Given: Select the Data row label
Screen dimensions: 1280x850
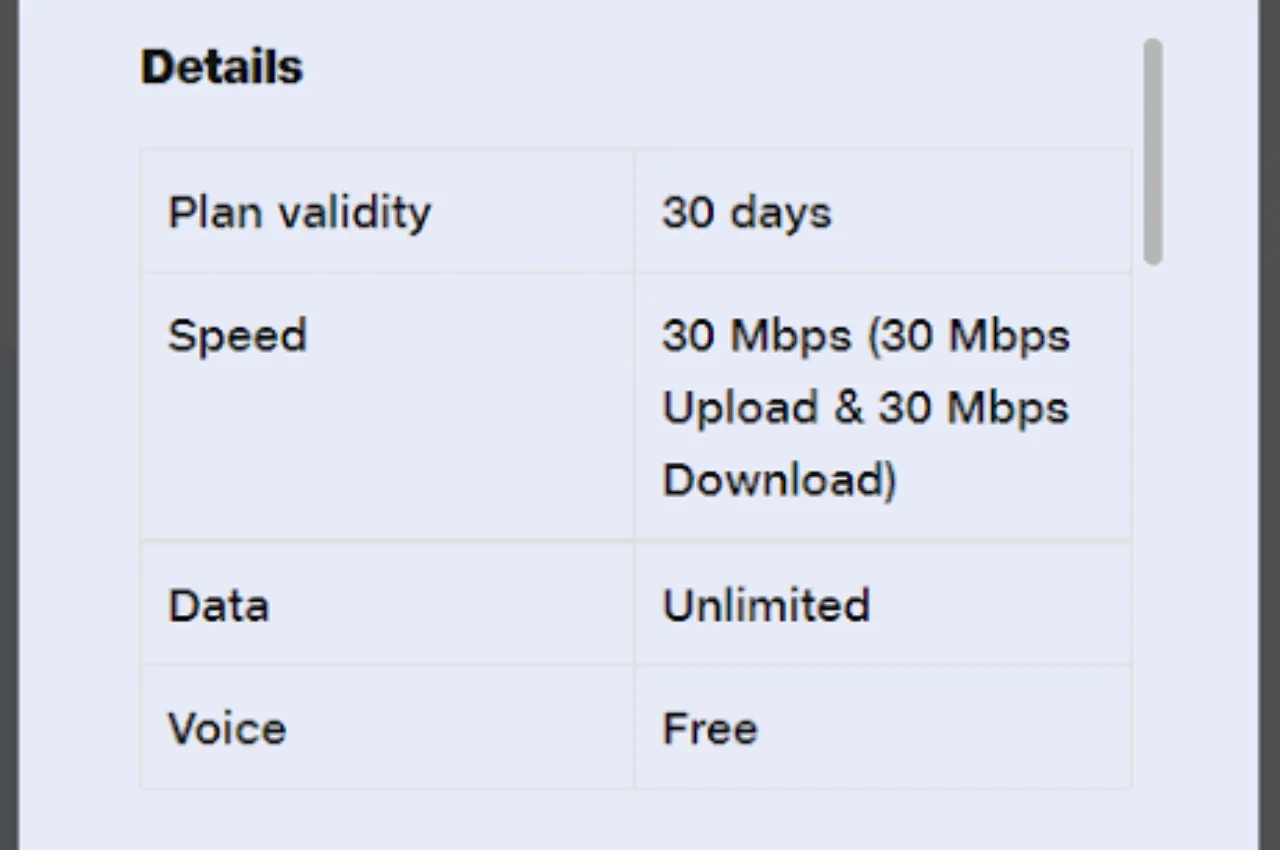Looking at the screenshot, I should 218,605.
